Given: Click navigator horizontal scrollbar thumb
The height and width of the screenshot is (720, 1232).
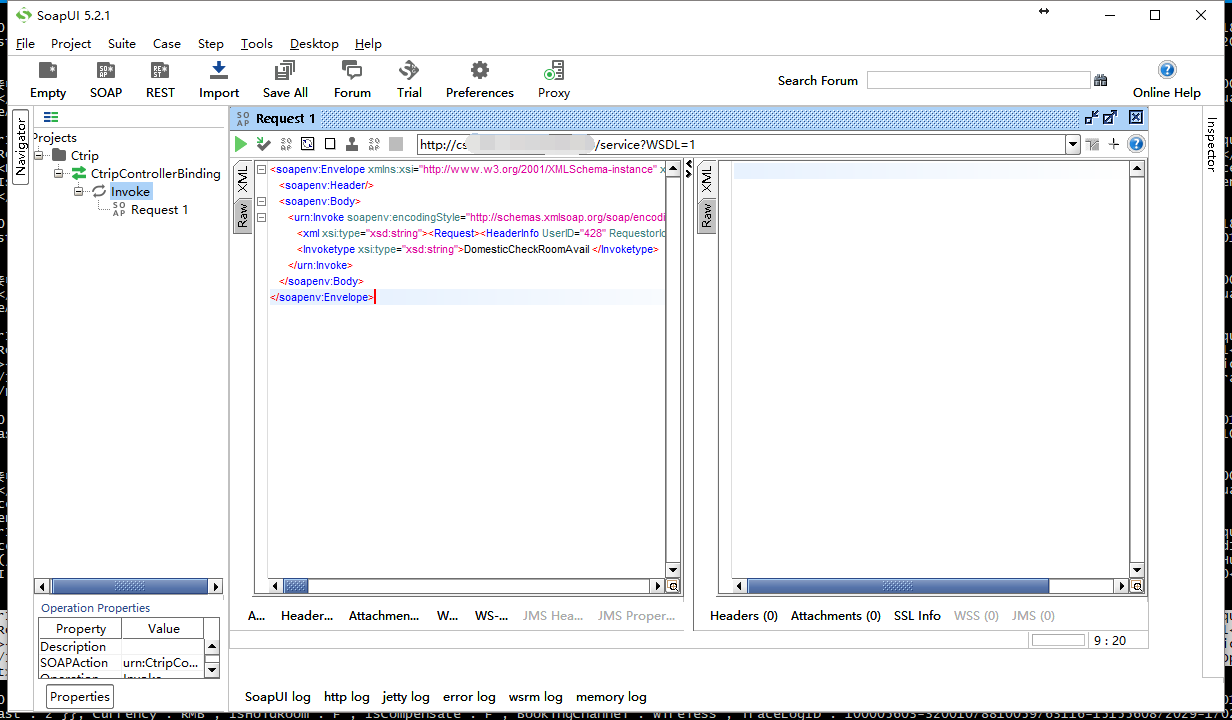Looking at the screenshot, I should (129, 586).
